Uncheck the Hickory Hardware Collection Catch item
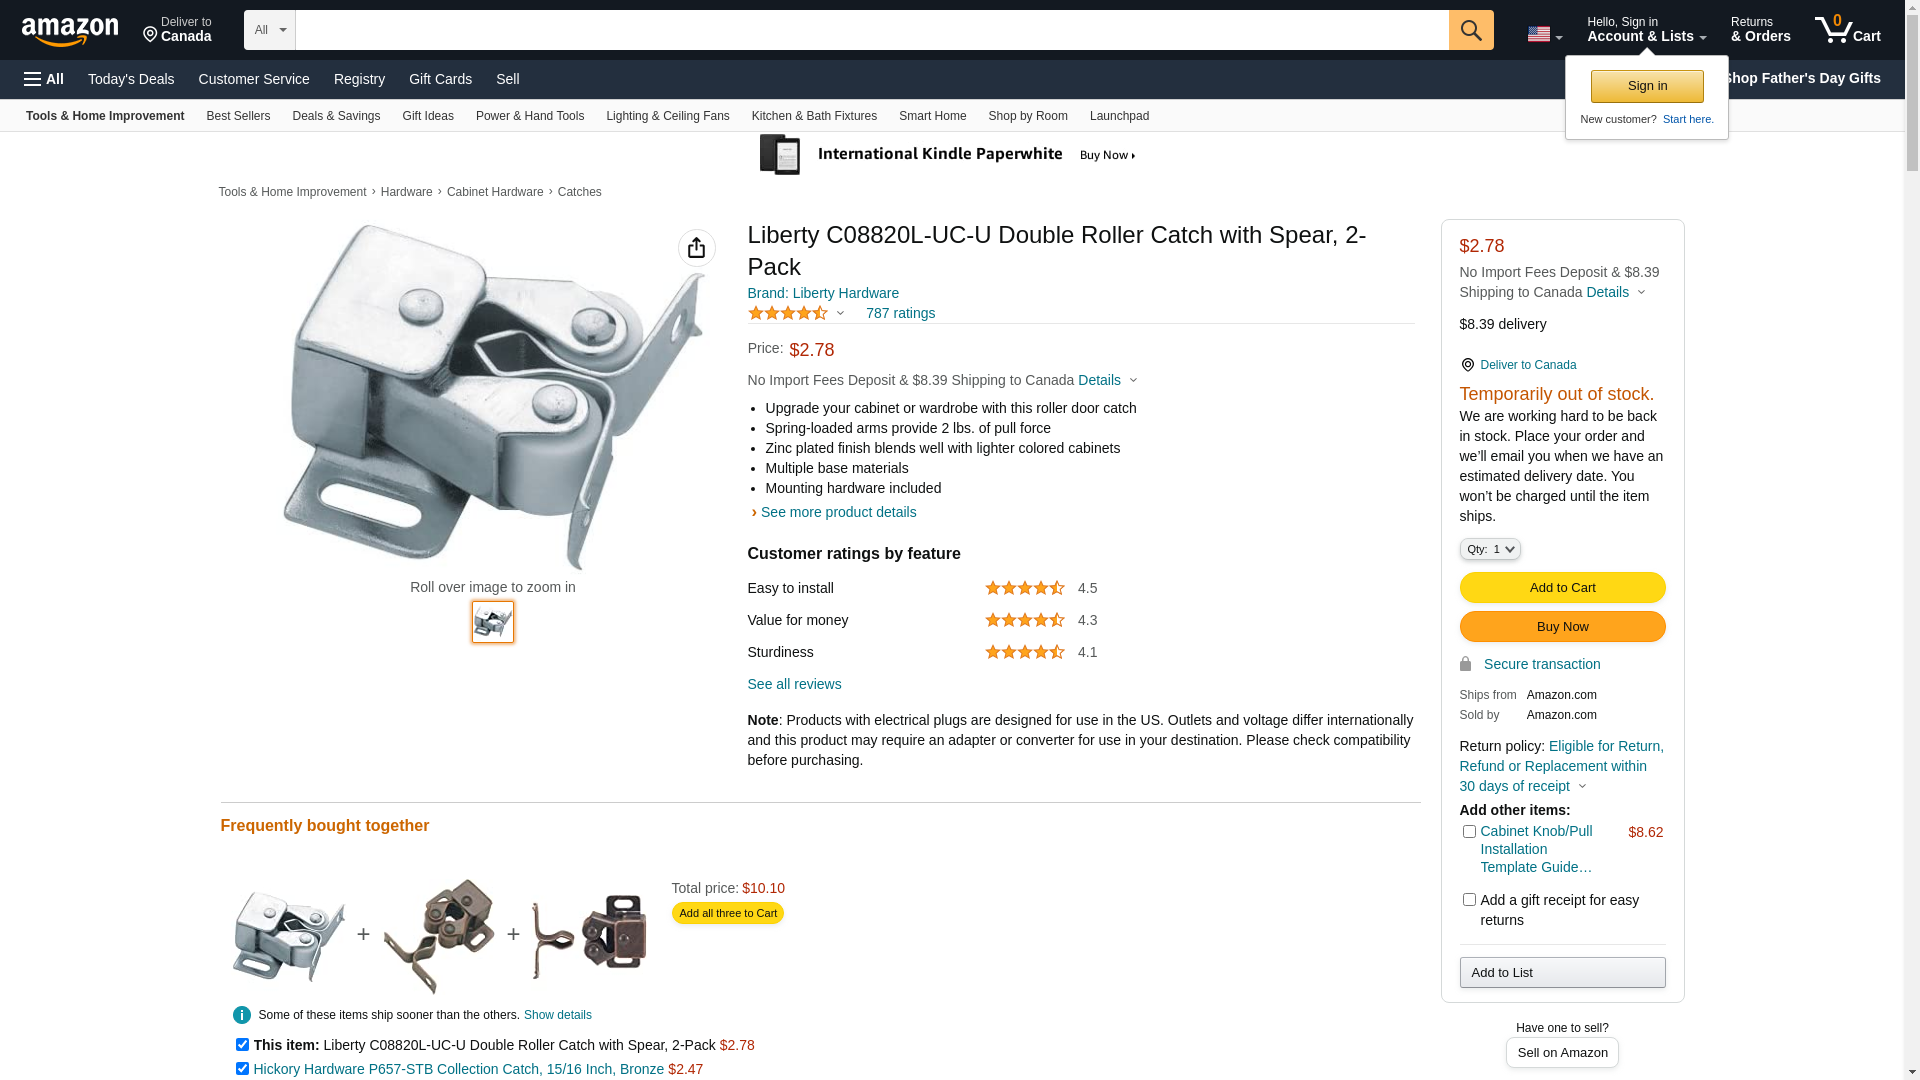1920x1080 pixels. [242, 1068]
